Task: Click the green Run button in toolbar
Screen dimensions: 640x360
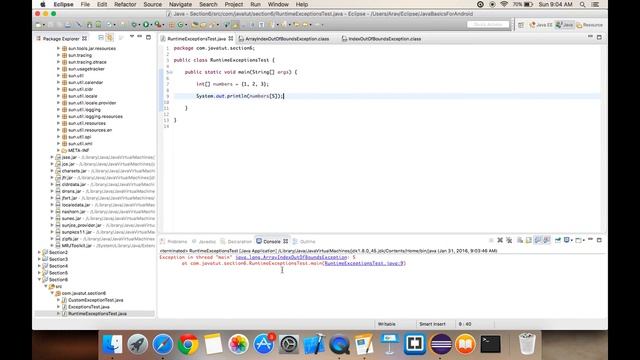Action: pyautogui.click(x=146, y=25)
